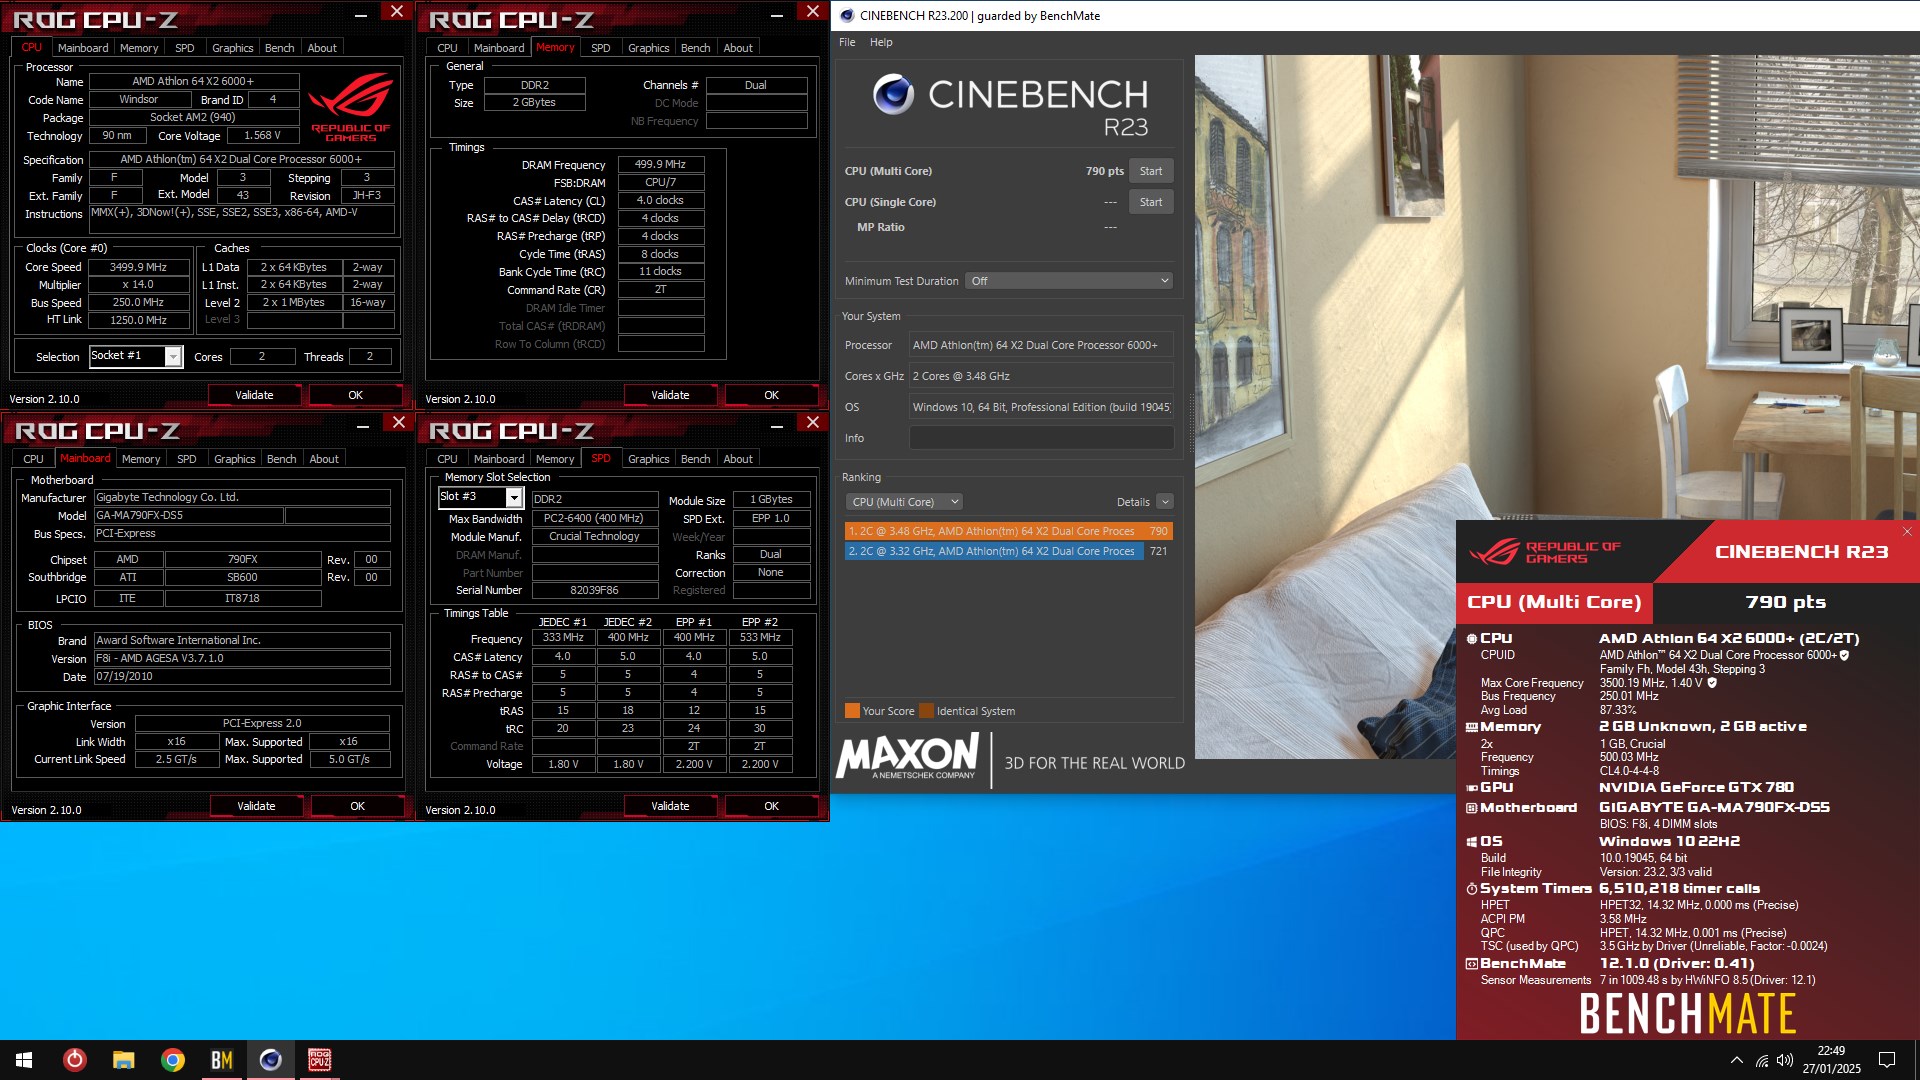Open the notification center icon

point(1887,1060)
